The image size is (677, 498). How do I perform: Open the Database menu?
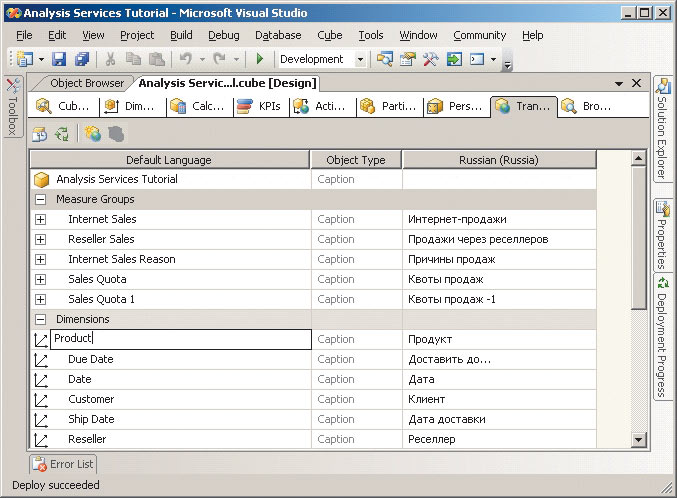tap(278, 35)
